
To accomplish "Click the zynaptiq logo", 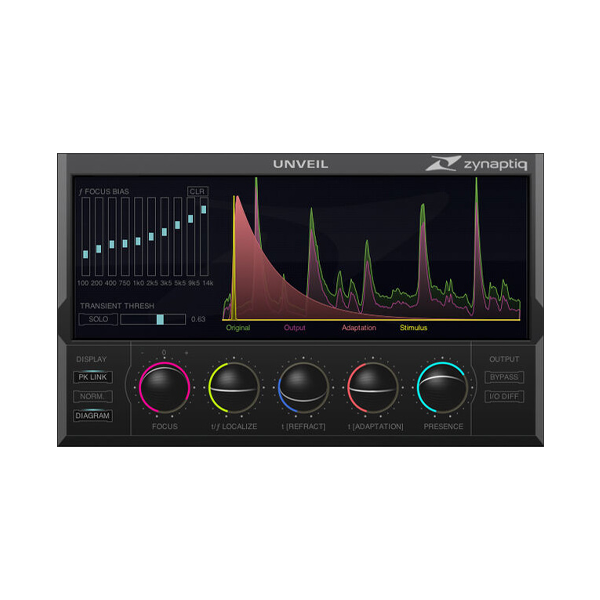I will click(477, 164).
